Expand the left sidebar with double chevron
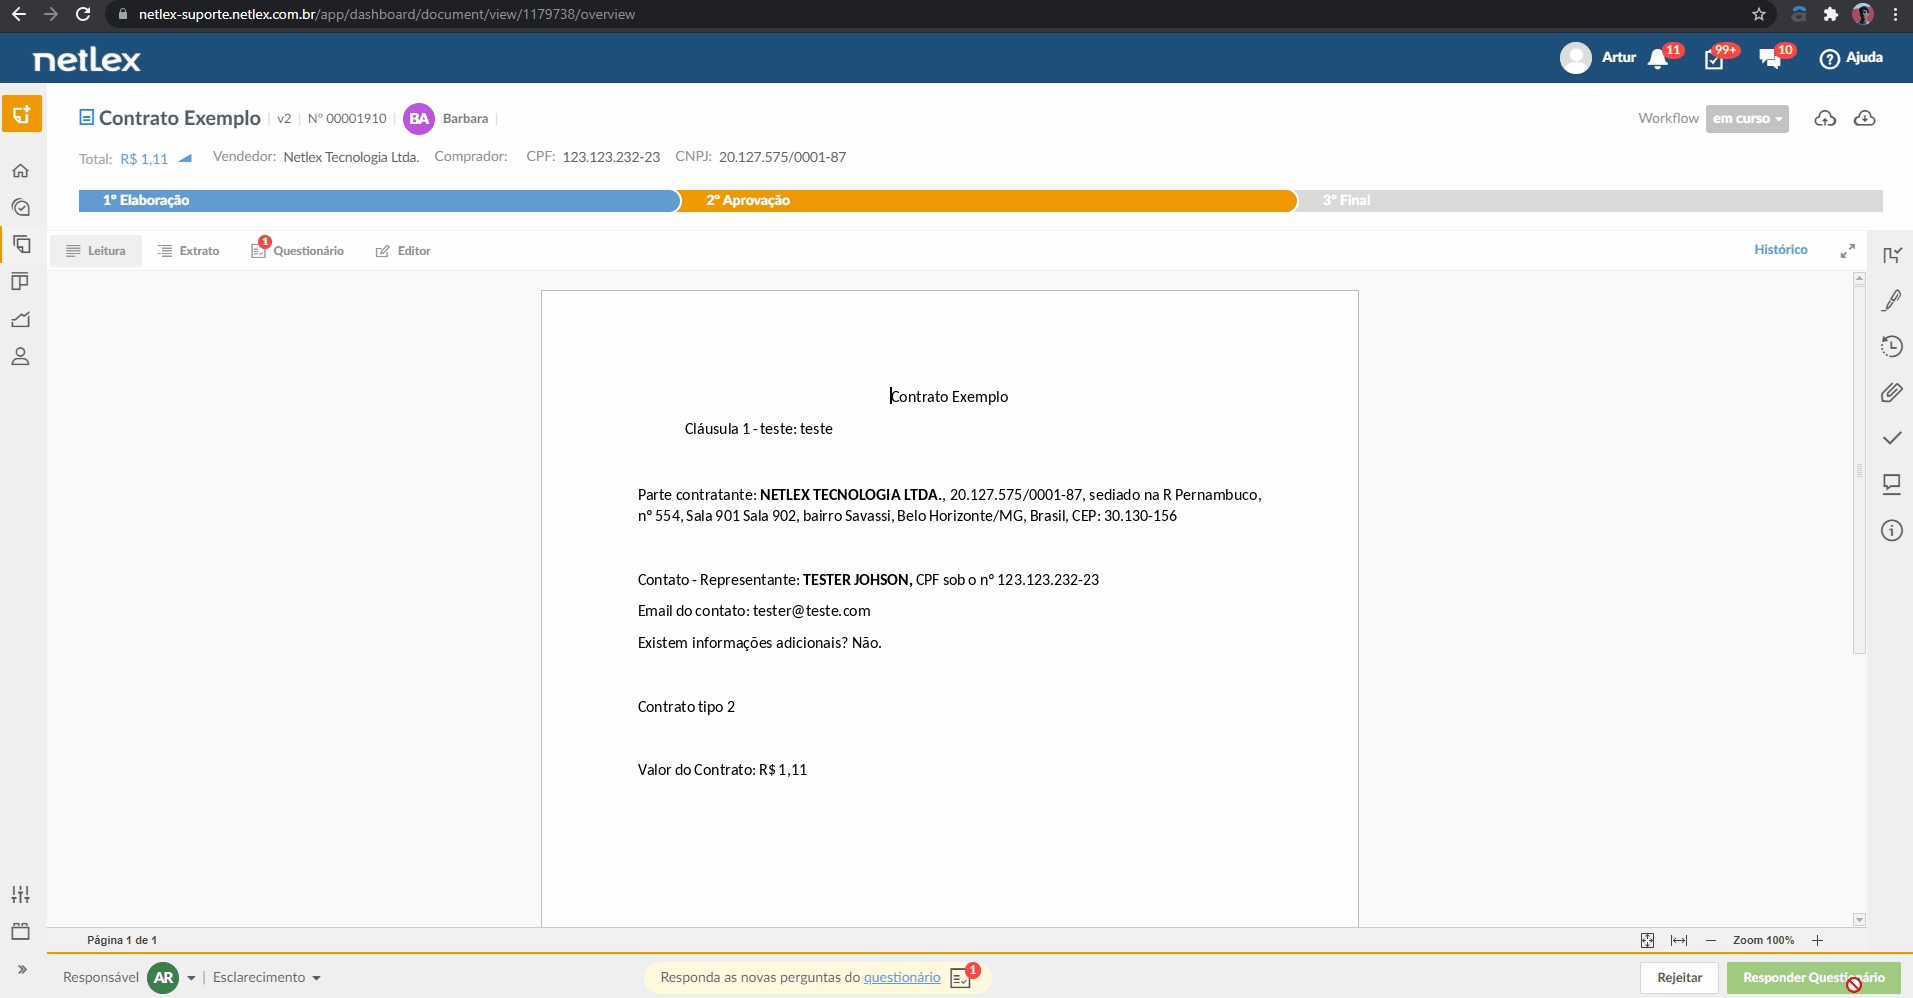The width and height of the screenshot is (1913, 998). click(x=22, y=969)
